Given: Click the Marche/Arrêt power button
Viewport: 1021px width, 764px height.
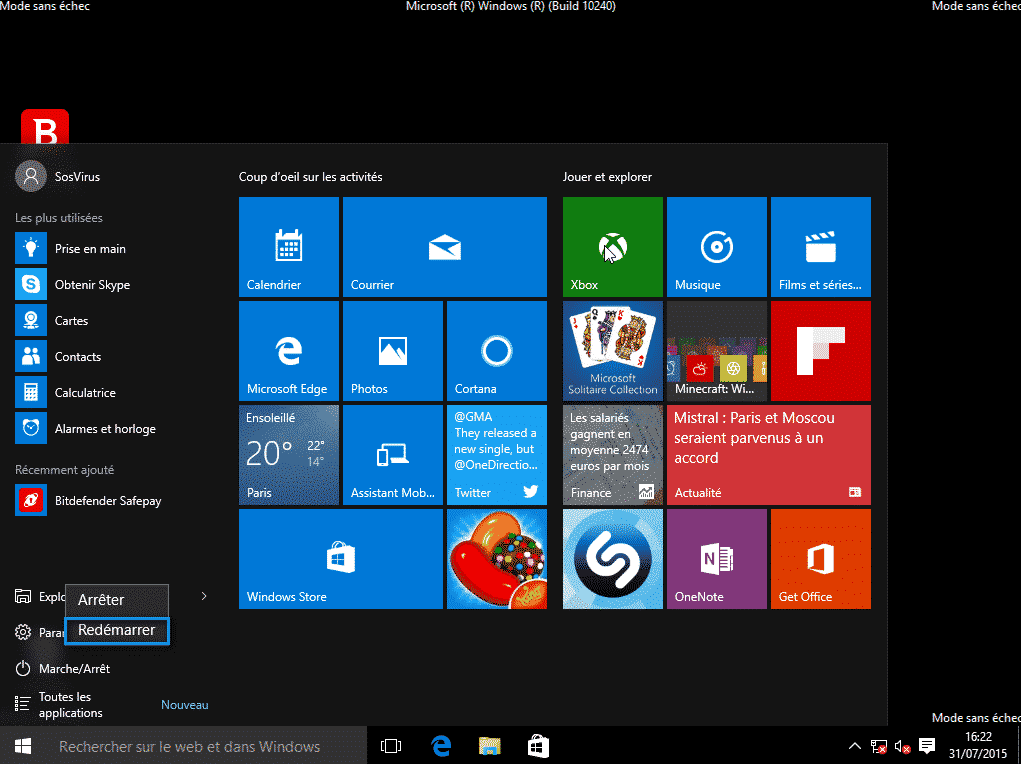Looking at the screenshot, I should point(73,668).
